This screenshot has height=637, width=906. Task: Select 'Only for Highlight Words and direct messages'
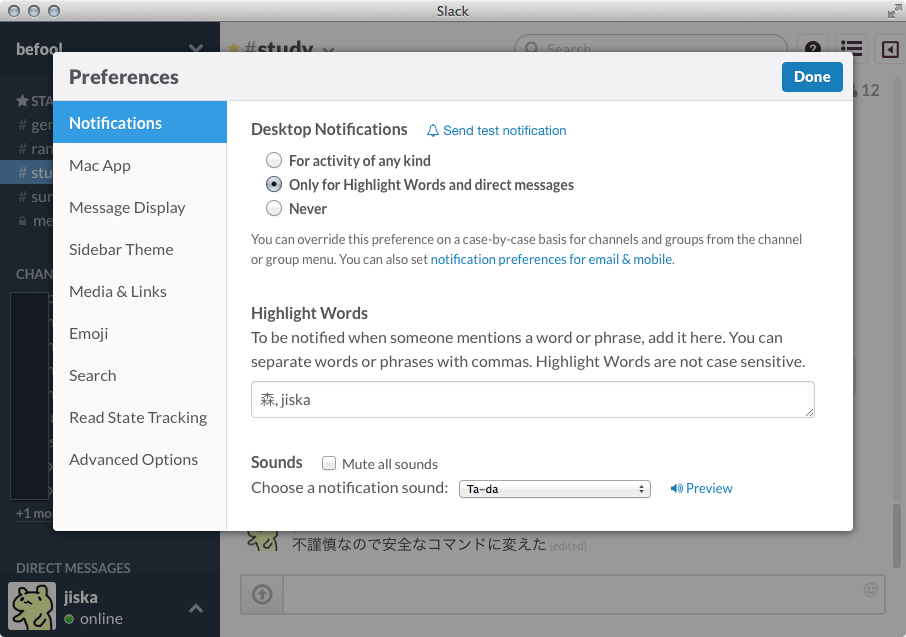tap(274, 184)
